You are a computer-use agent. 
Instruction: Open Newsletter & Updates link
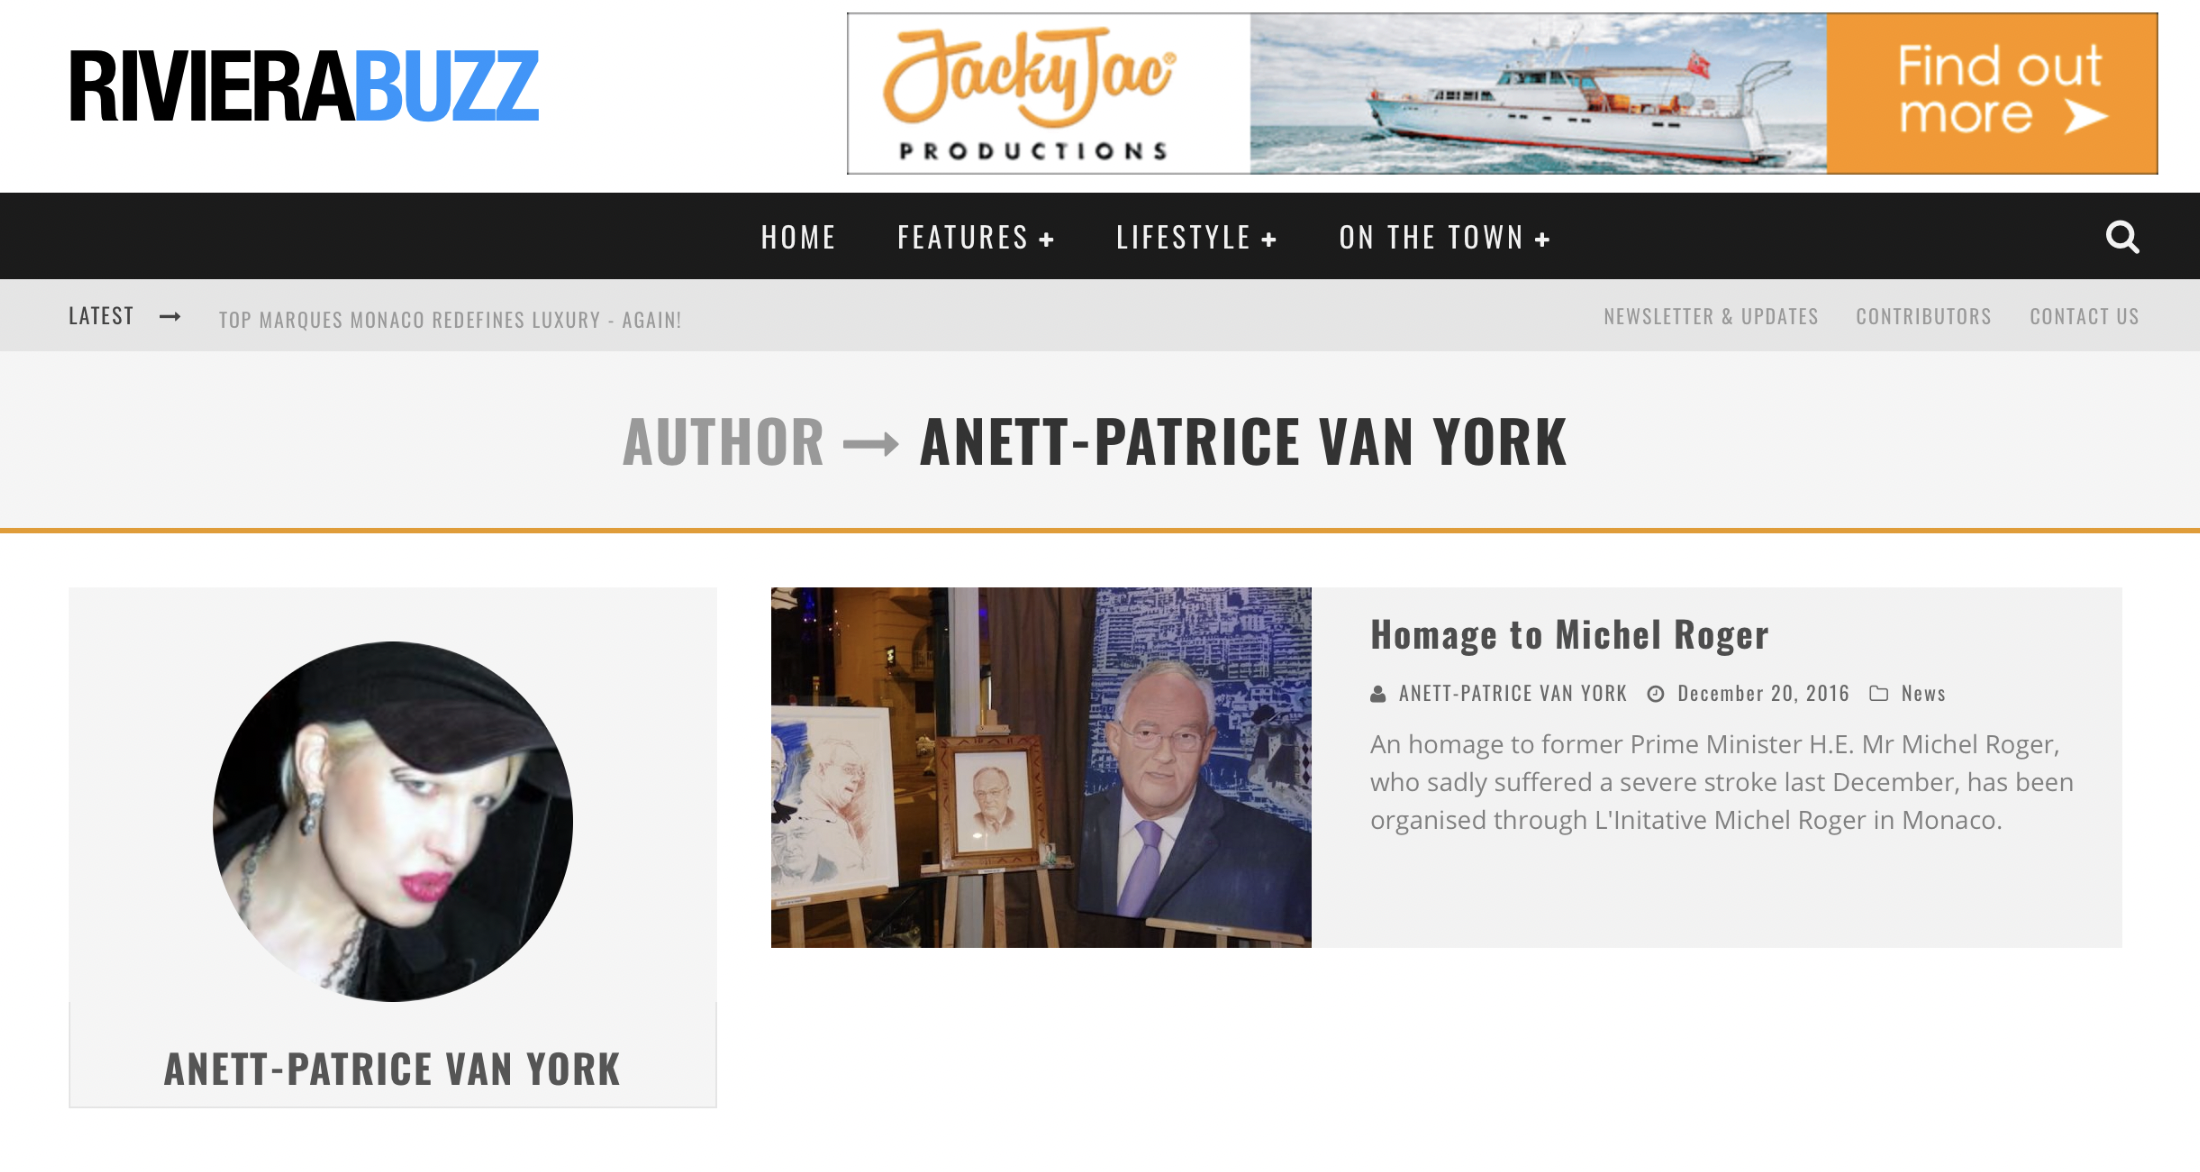click(x=1711, y=317)
